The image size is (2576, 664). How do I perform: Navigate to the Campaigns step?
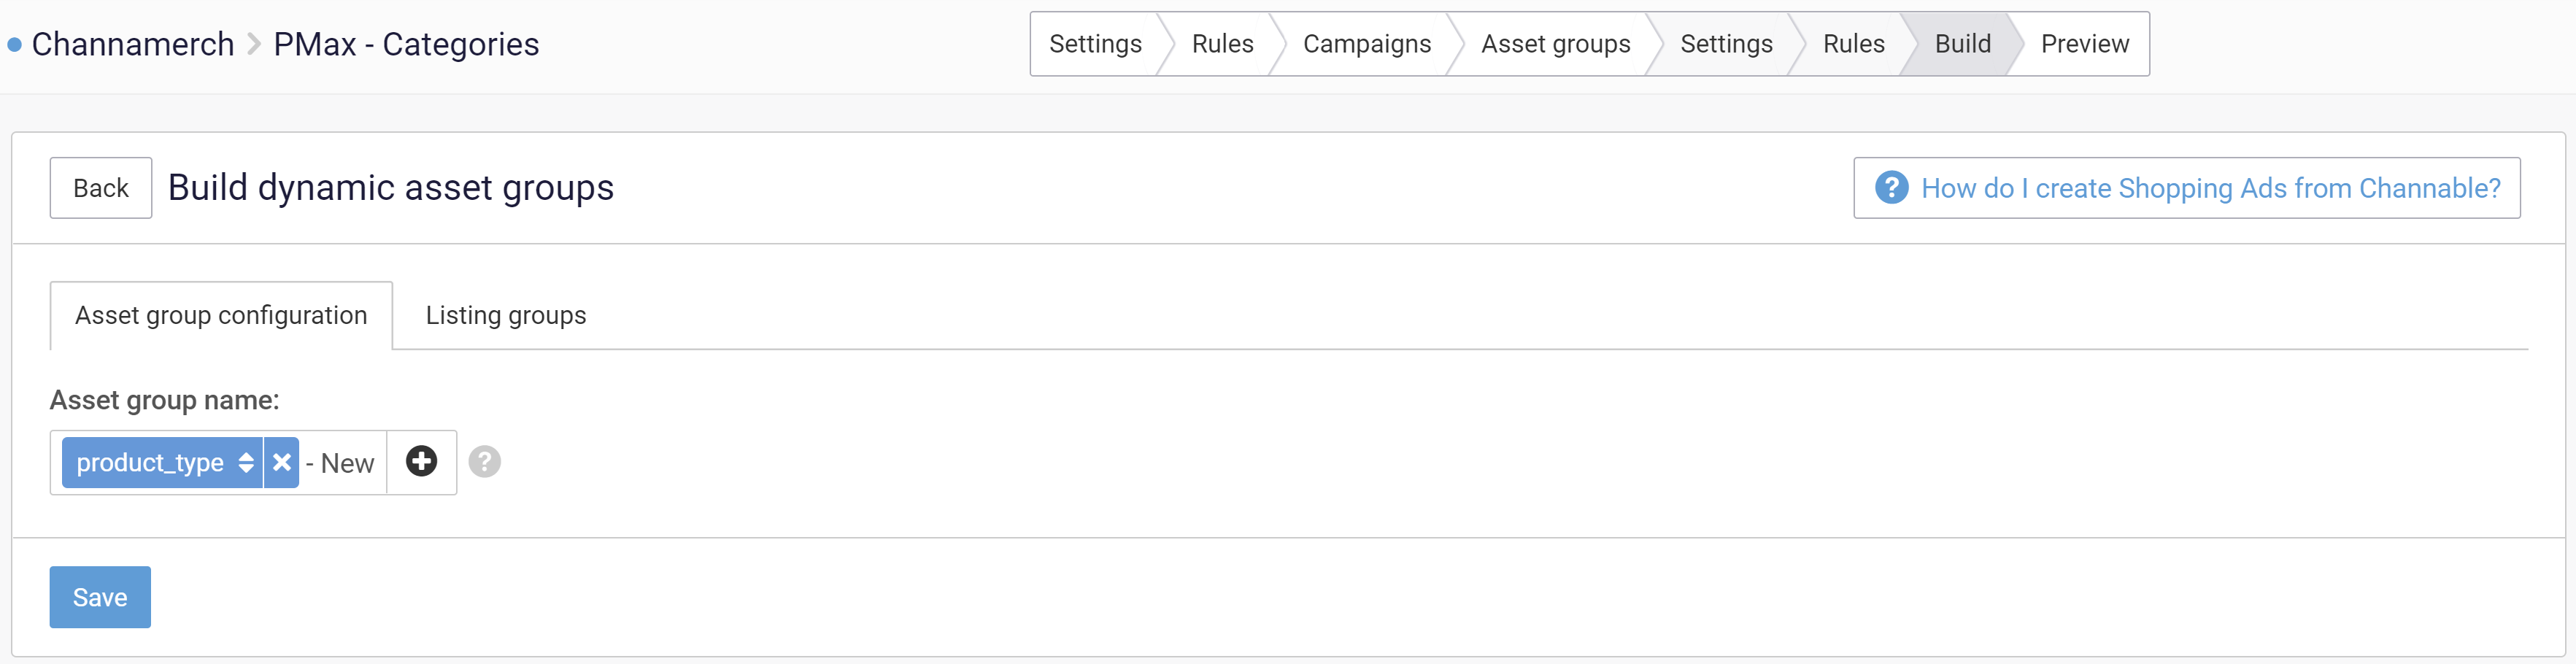click(x=1366, y=44)
